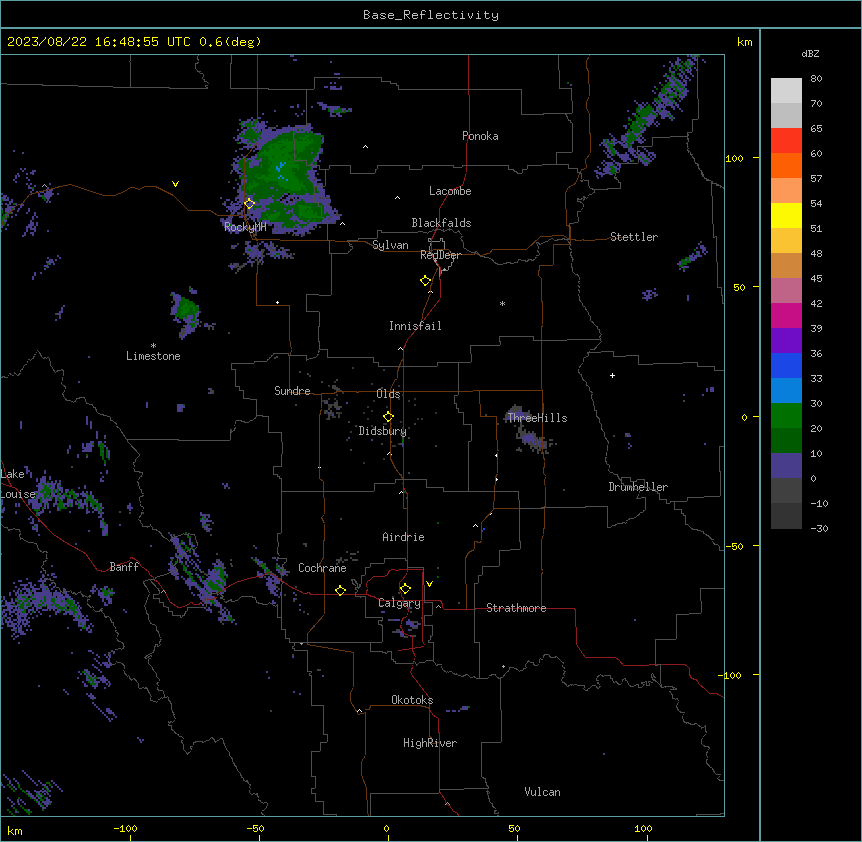Click the Didsbury label
862x842 pixels.
click(x=383, y=431)
